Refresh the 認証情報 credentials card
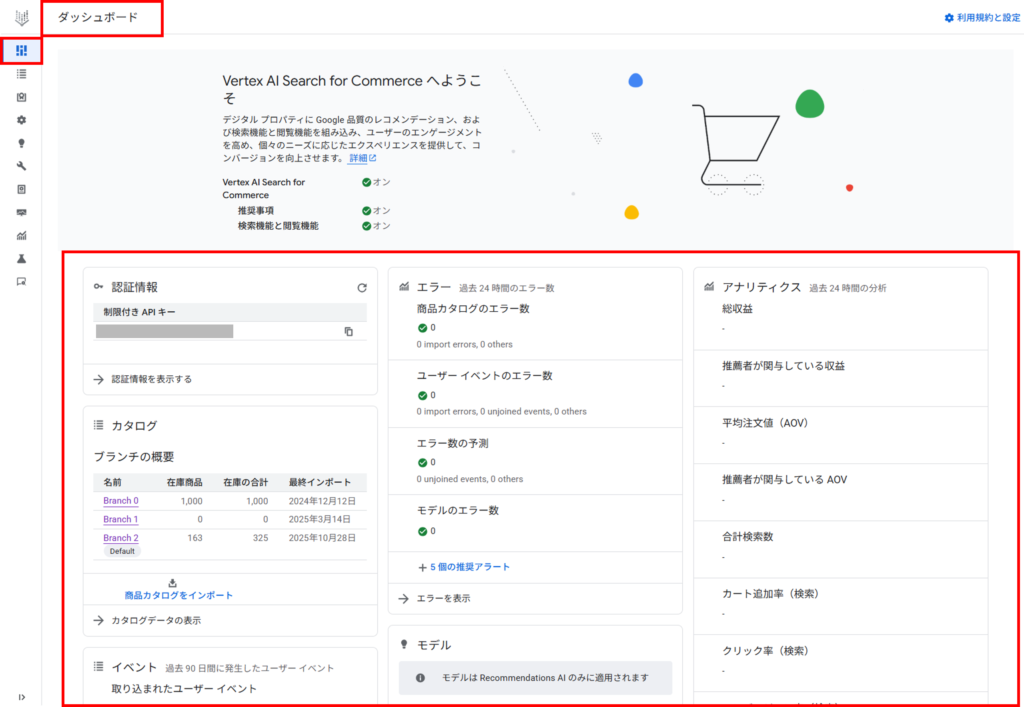1024x707 pixels. click(362, 287)
